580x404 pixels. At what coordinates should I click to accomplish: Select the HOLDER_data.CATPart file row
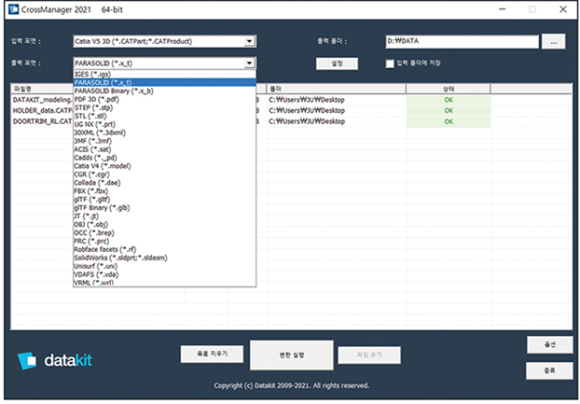pyautogui.click(x=291, y=111)
